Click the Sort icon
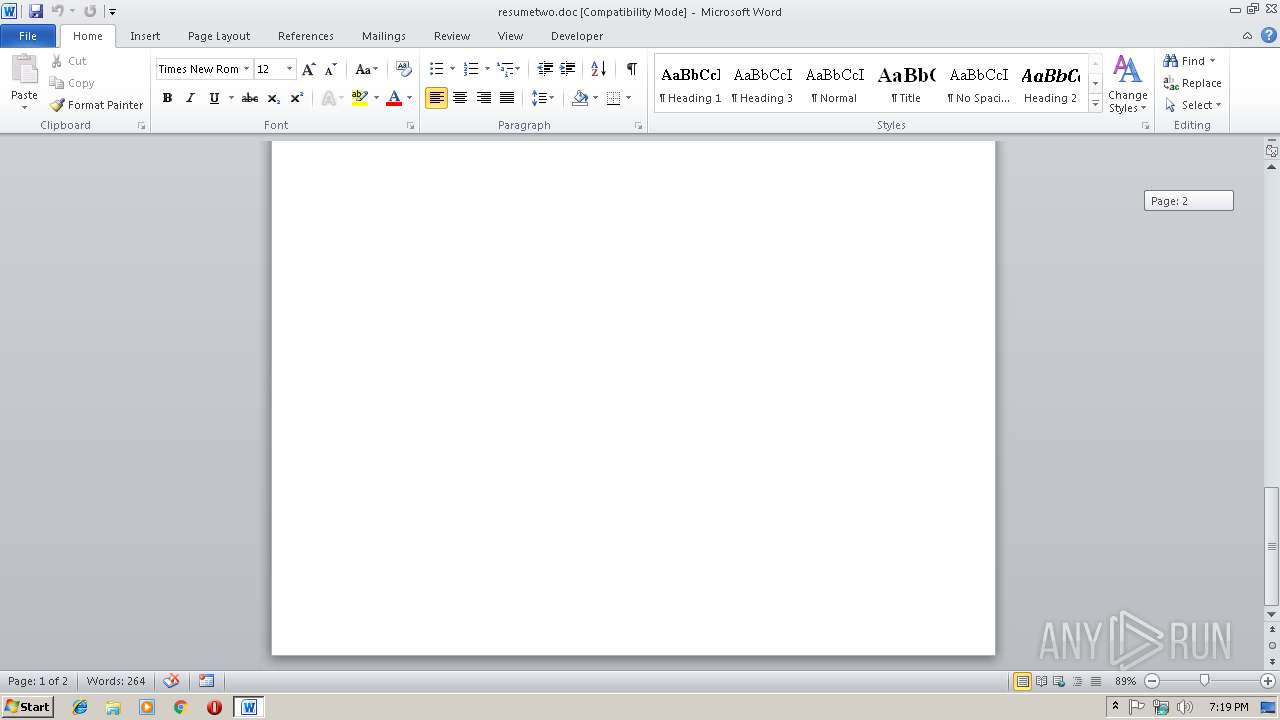Image resolution: width=1280 pixels, height=720 pixels. point(598,69)
